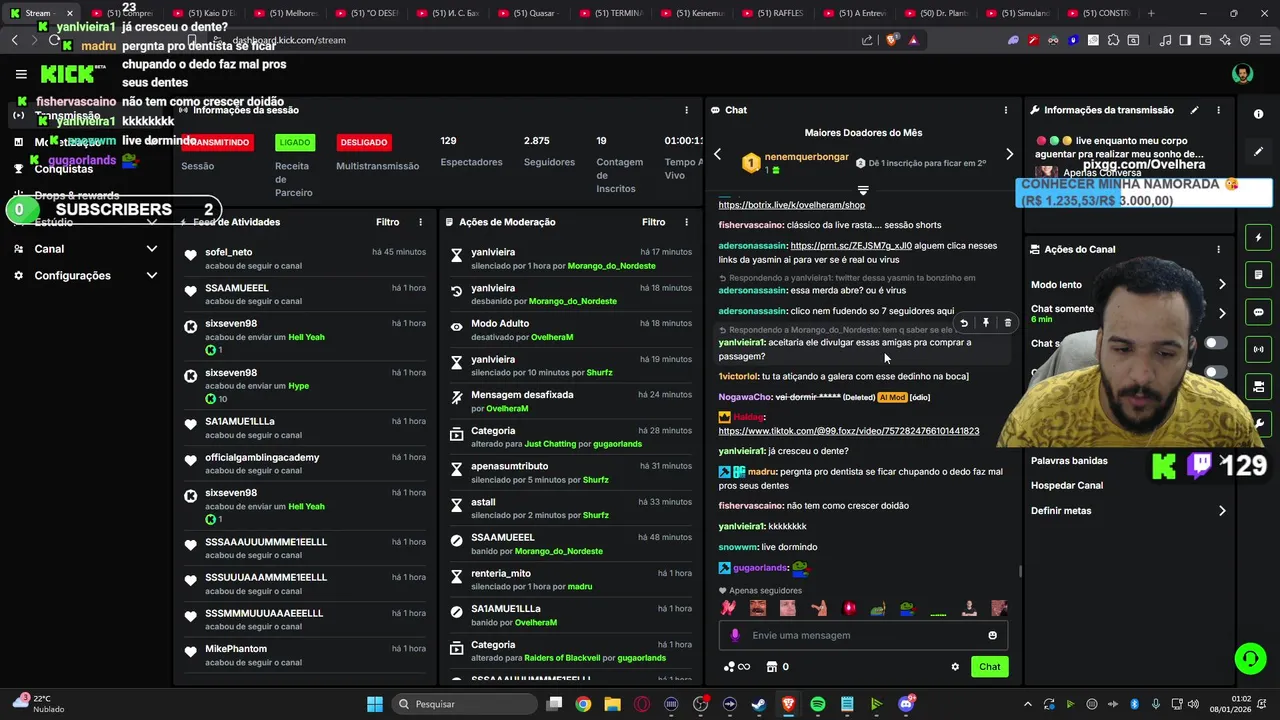Open the Chat panel three-dot menu
The height and width of the screenshot is (720, 1280).
1006,110
